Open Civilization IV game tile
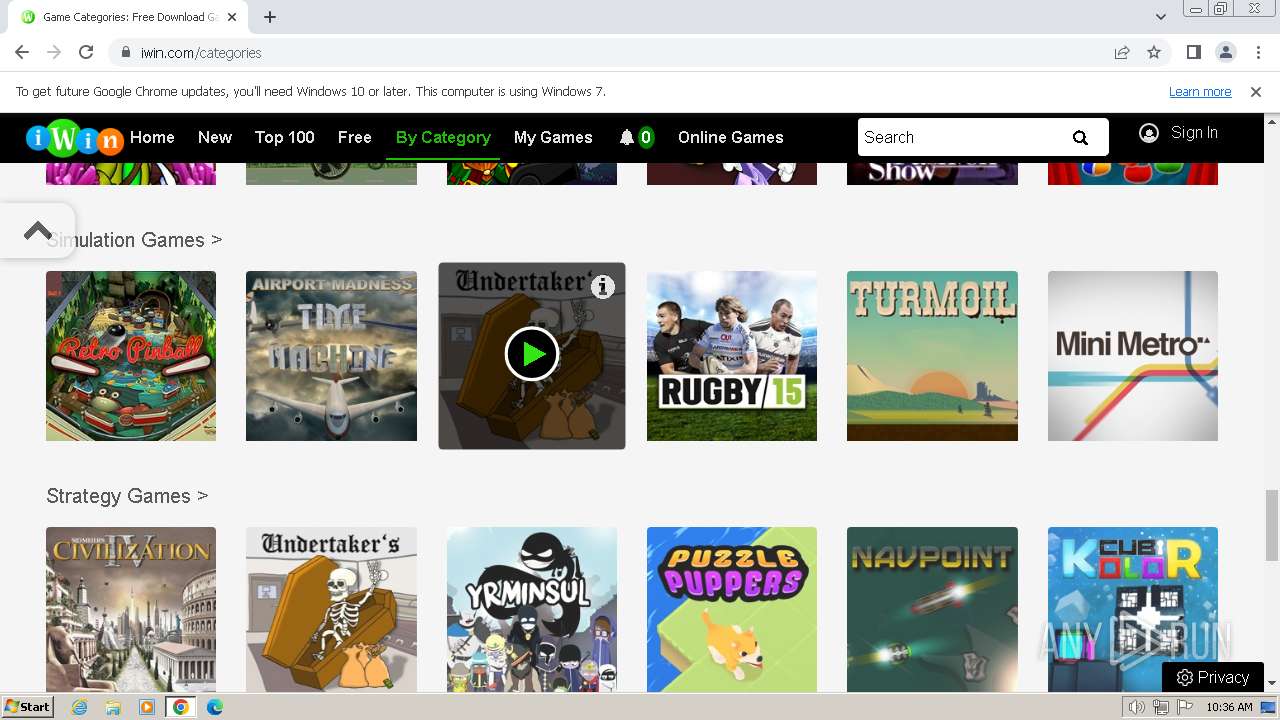 [x=131, y=609]
